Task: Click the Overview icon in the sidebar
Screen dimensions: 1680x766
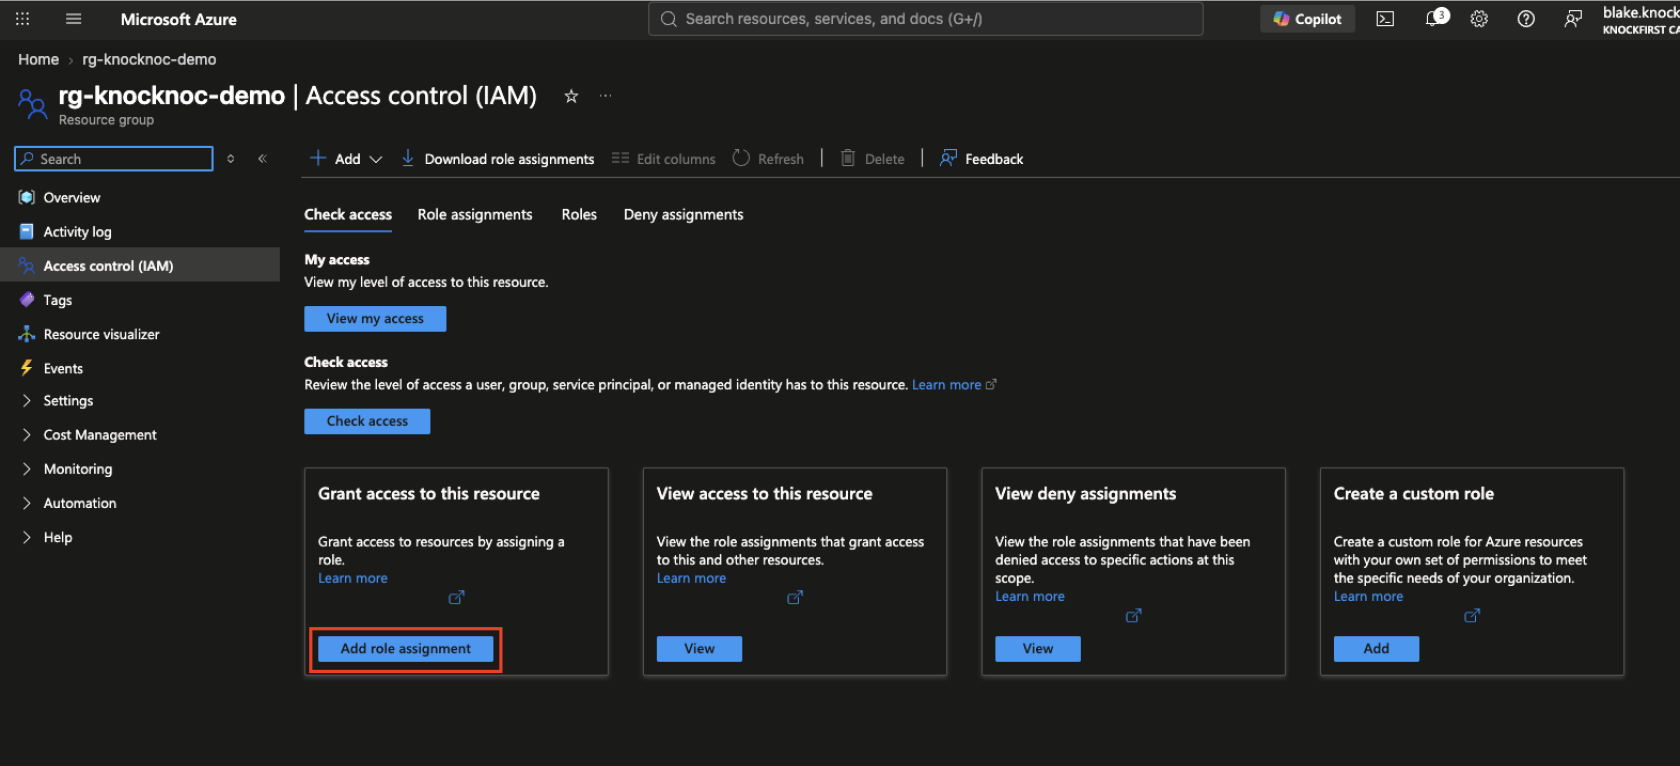Action: pos(27,198)
